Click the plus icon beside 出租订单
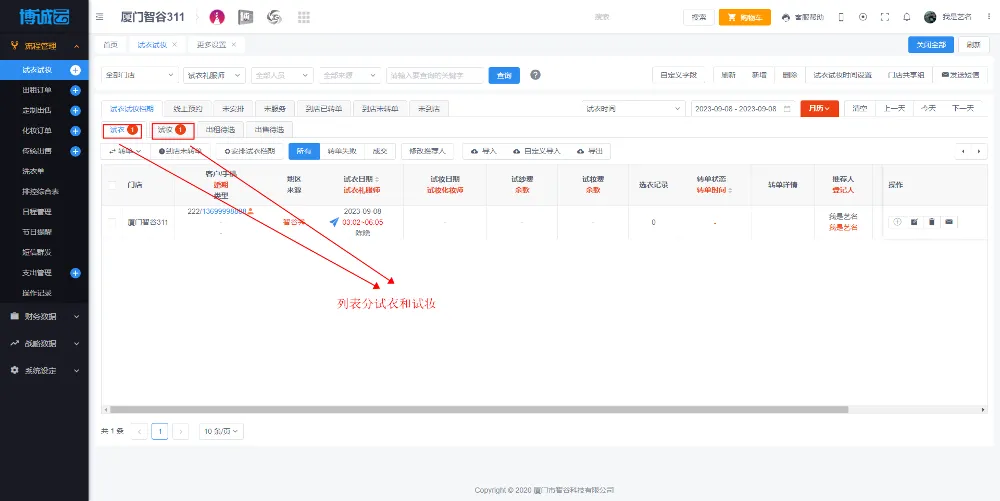Viewport: 1000px width, 501px height. pos(75,90)
